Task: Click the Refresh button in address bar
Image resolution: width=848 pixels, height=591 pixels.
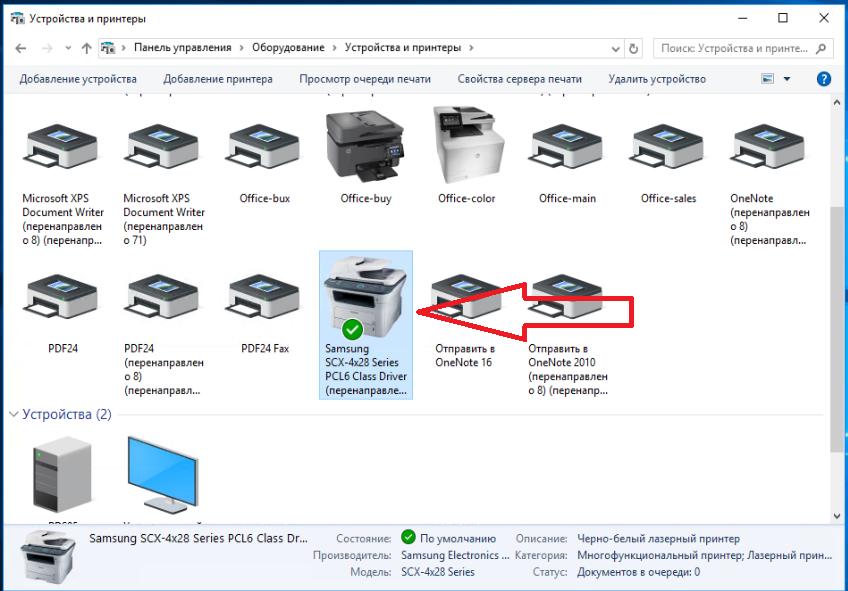Action: (x=633, y=49)
